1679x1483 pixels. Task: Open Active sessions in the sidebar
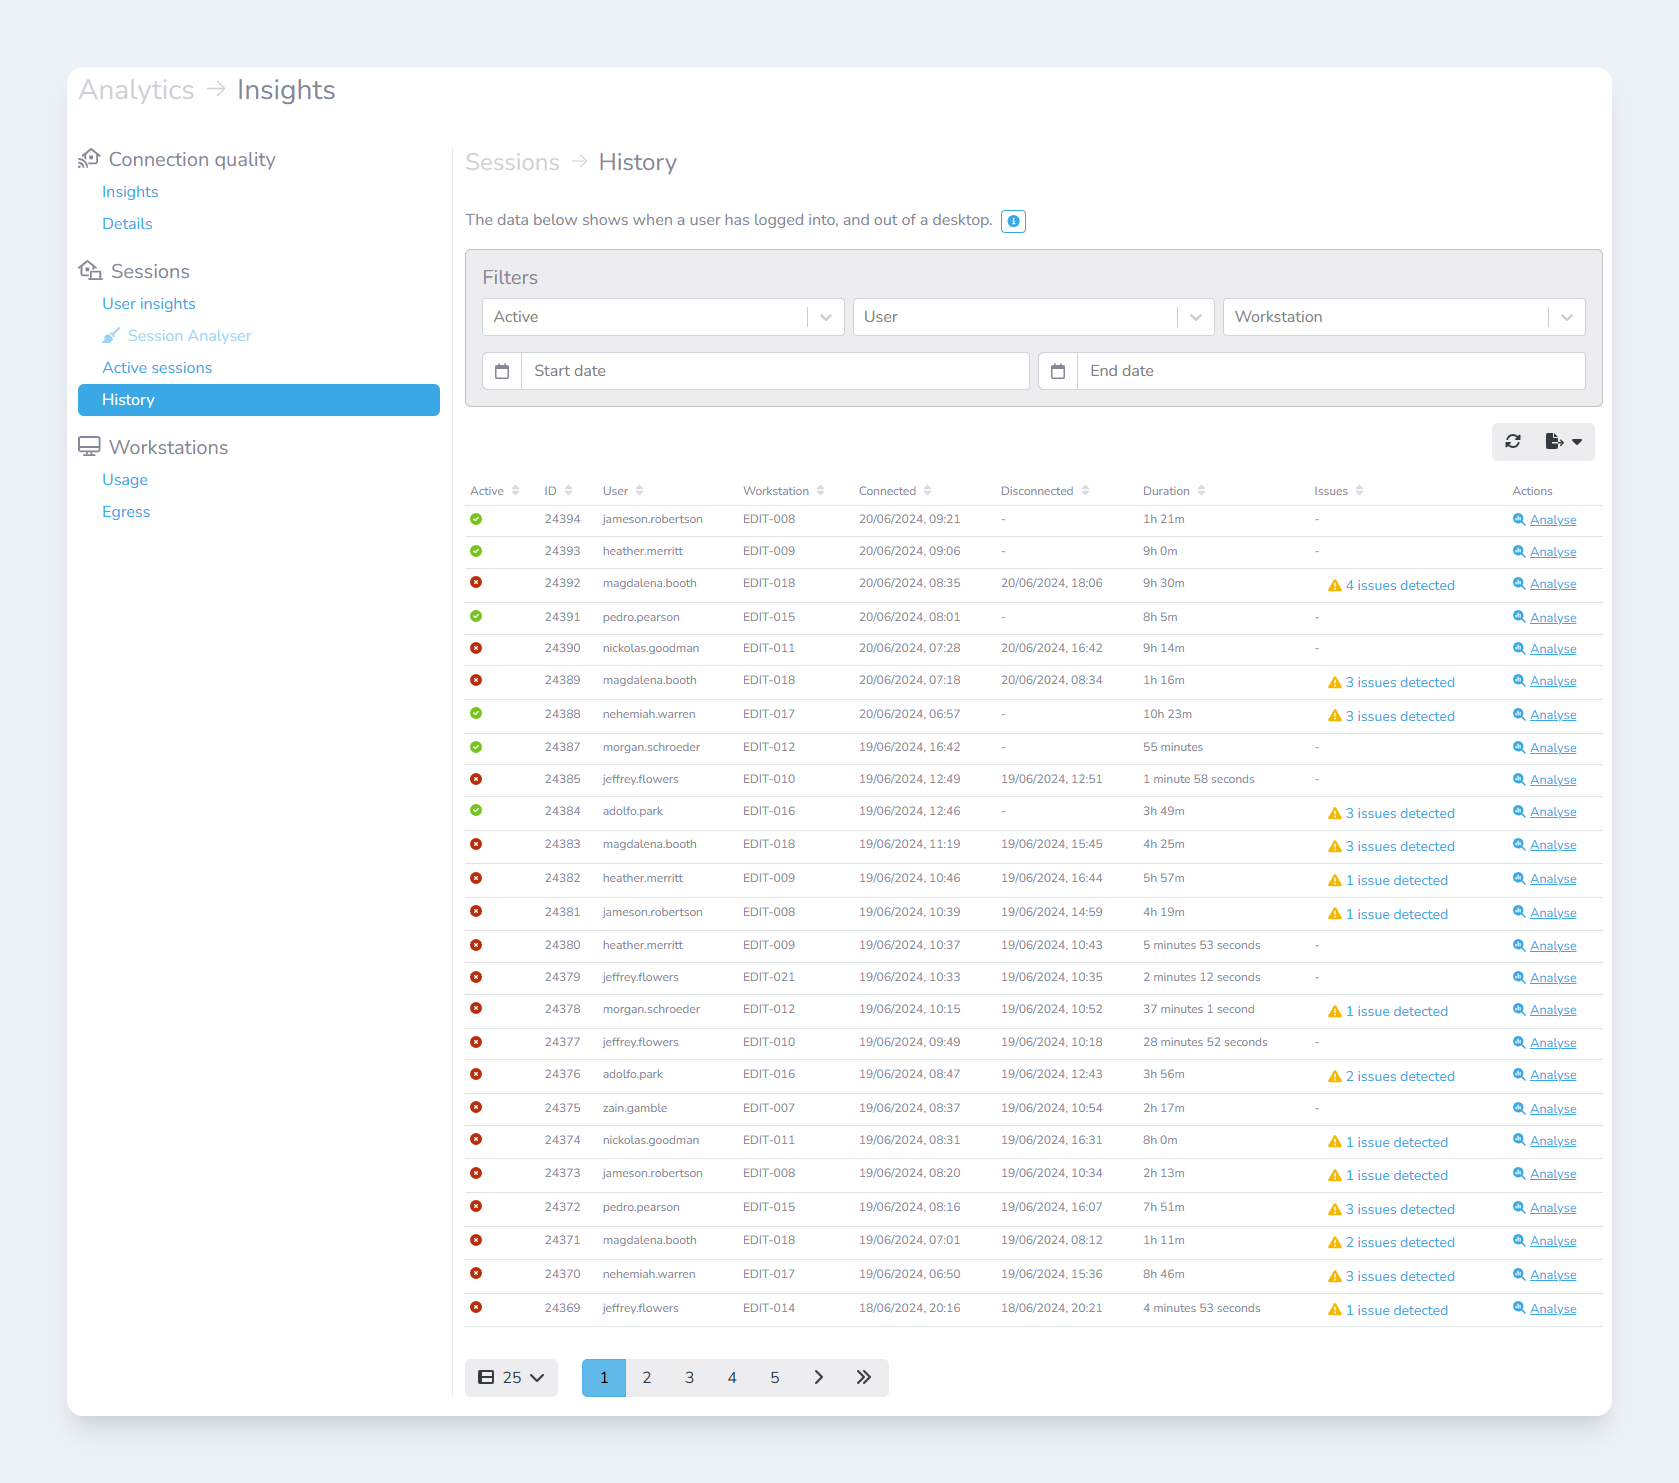[x=157, y=368]
